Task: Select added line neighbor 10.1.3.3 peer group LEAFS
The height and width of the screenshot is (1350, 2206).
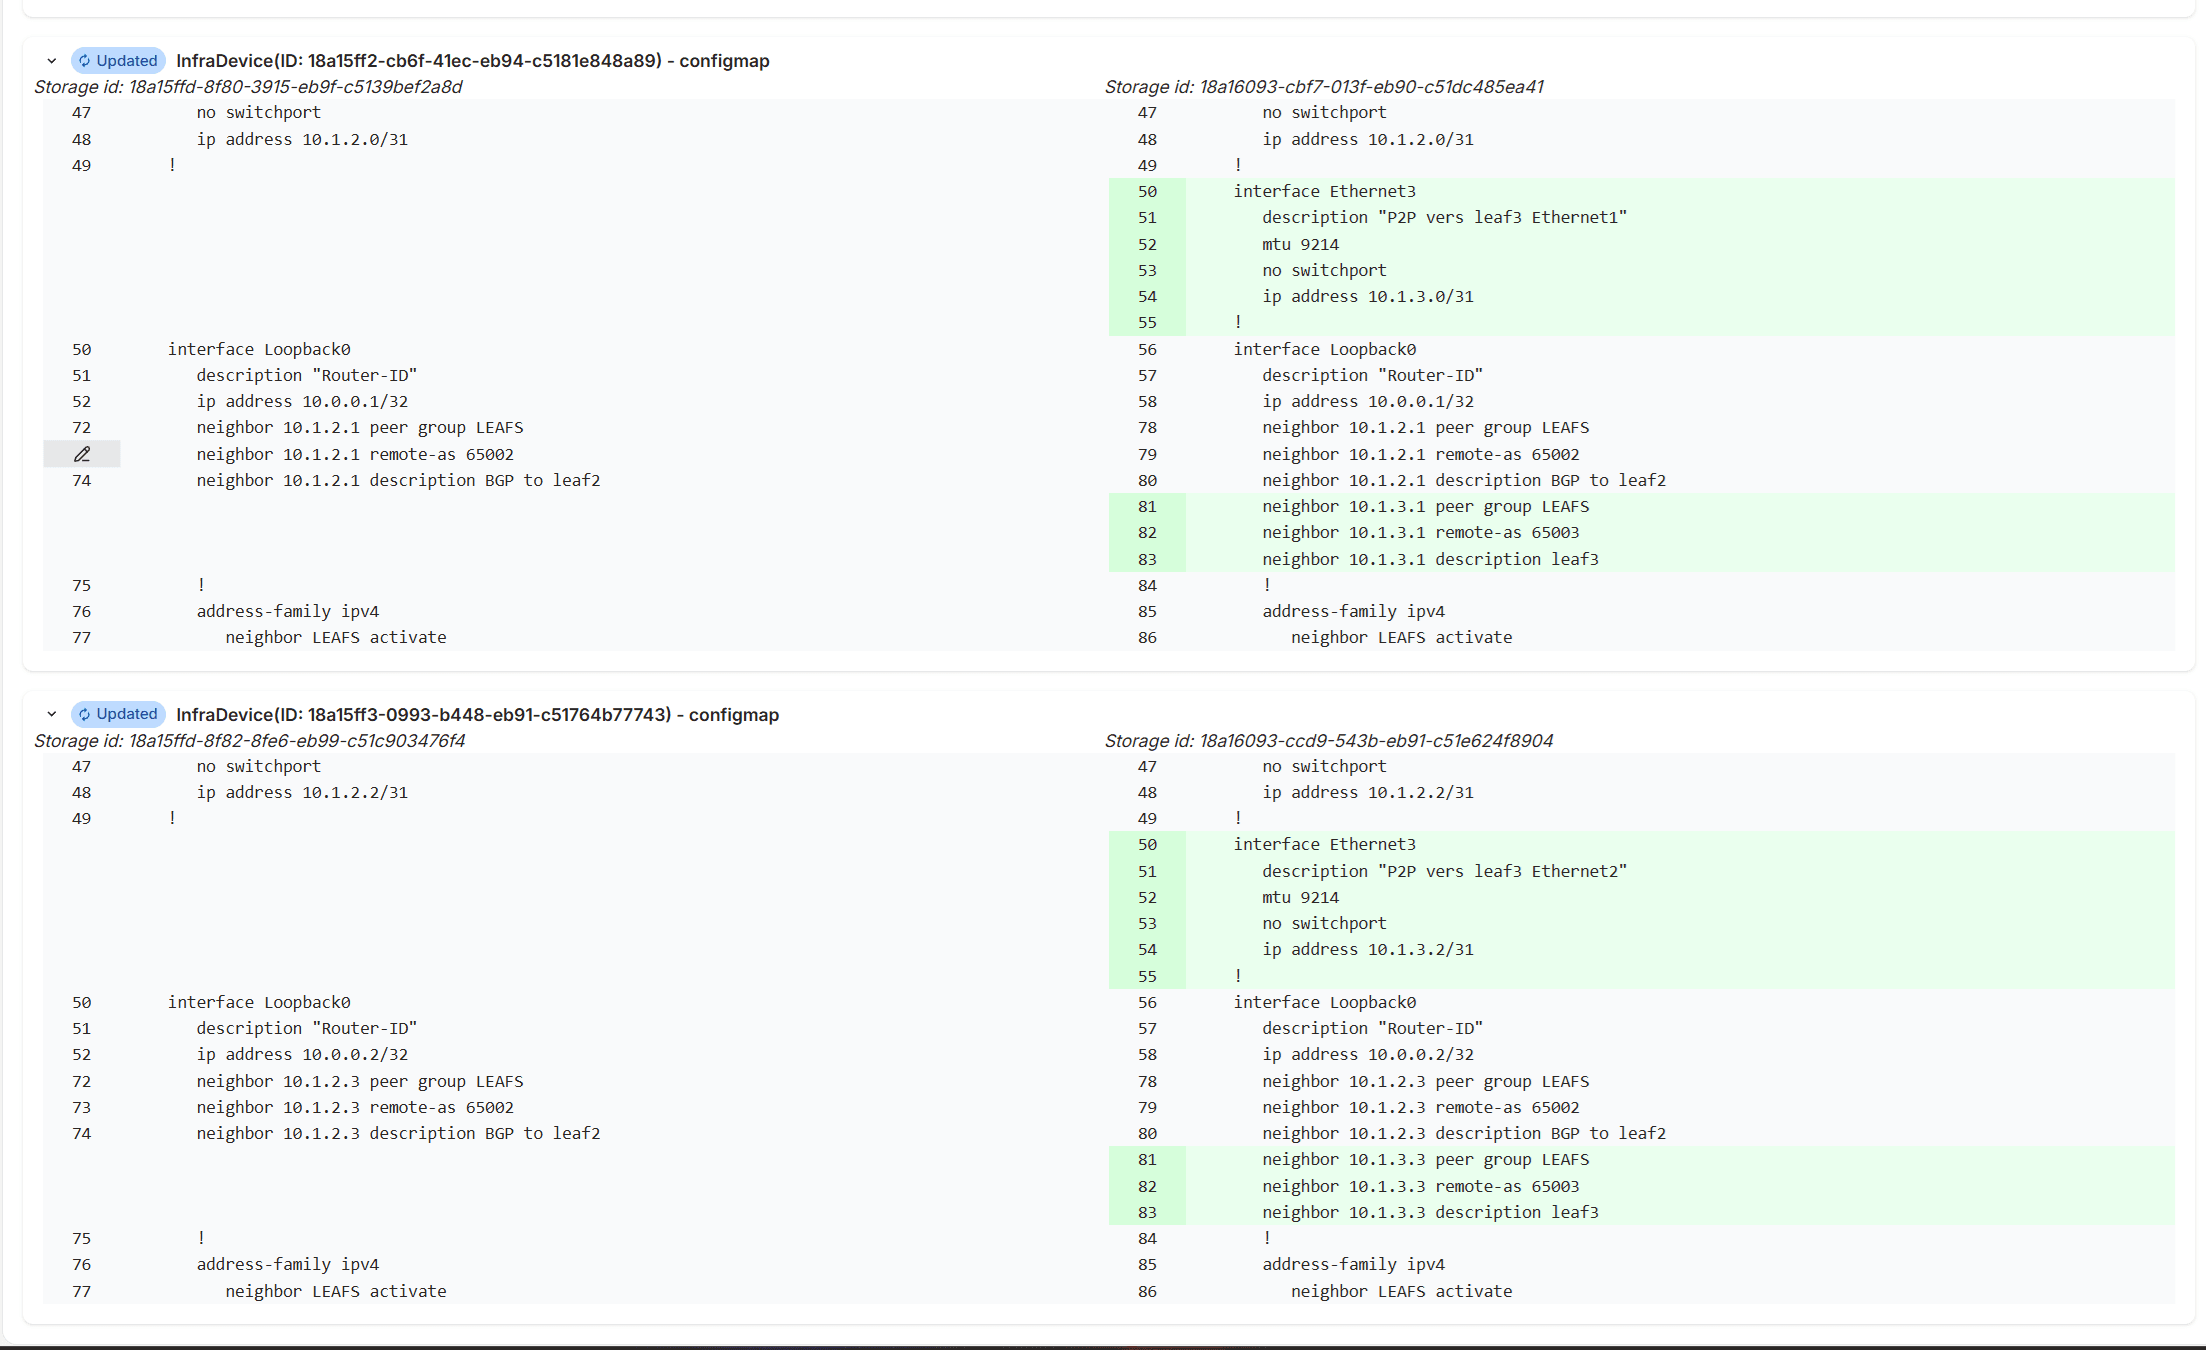Action: [1424, 1160]
